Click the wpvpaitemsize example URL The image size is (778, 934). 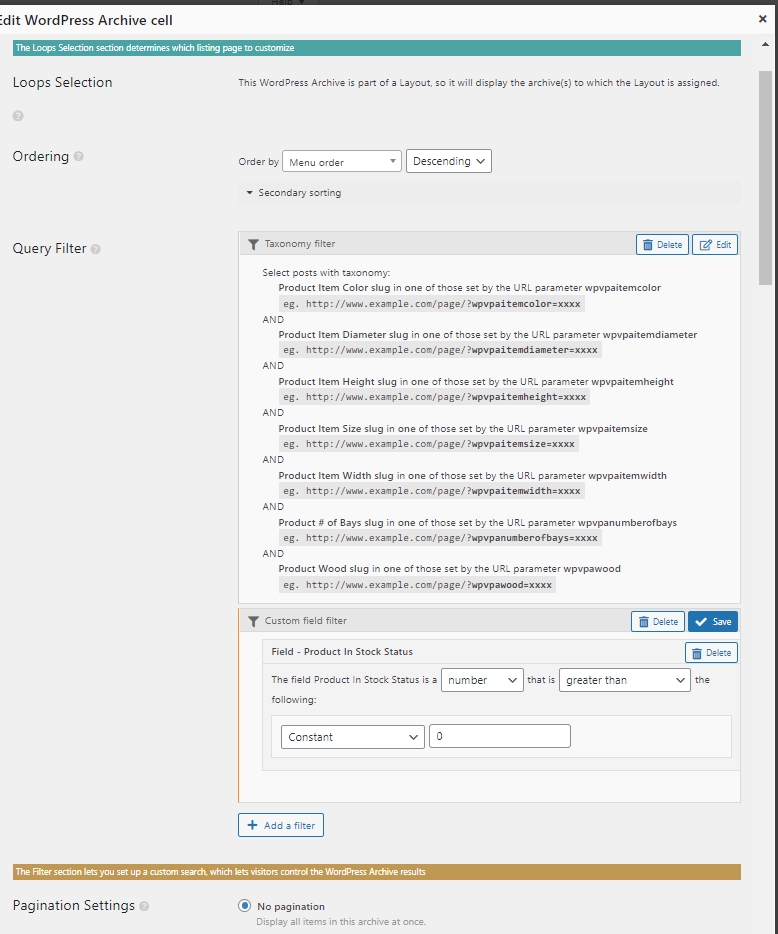(429, 444)
